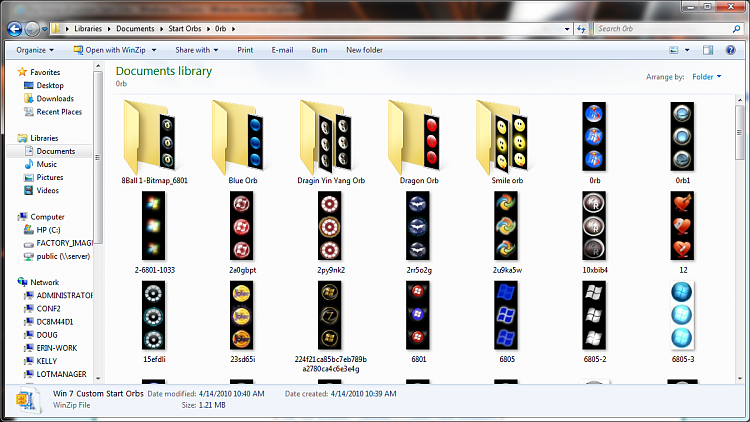
Task: Click the Burn toolbar button
Action: [x=320, y=50]
